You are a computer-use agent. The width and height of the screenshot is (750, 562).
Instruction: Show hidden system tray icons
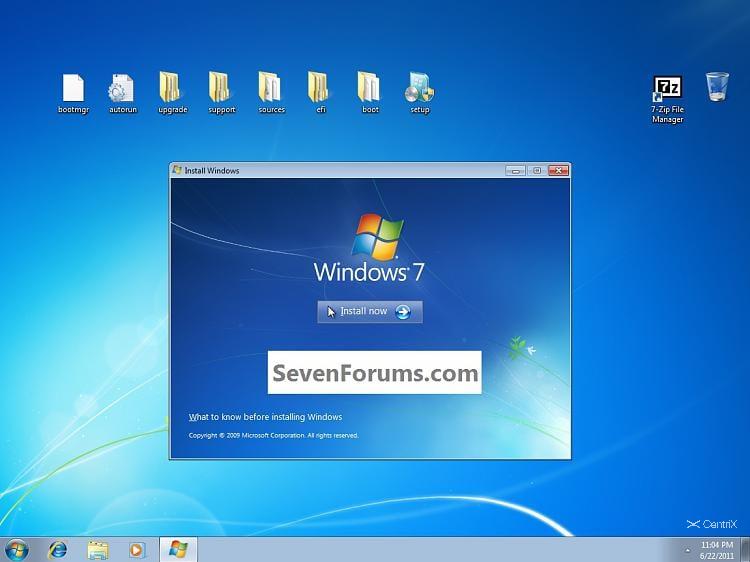687,550
